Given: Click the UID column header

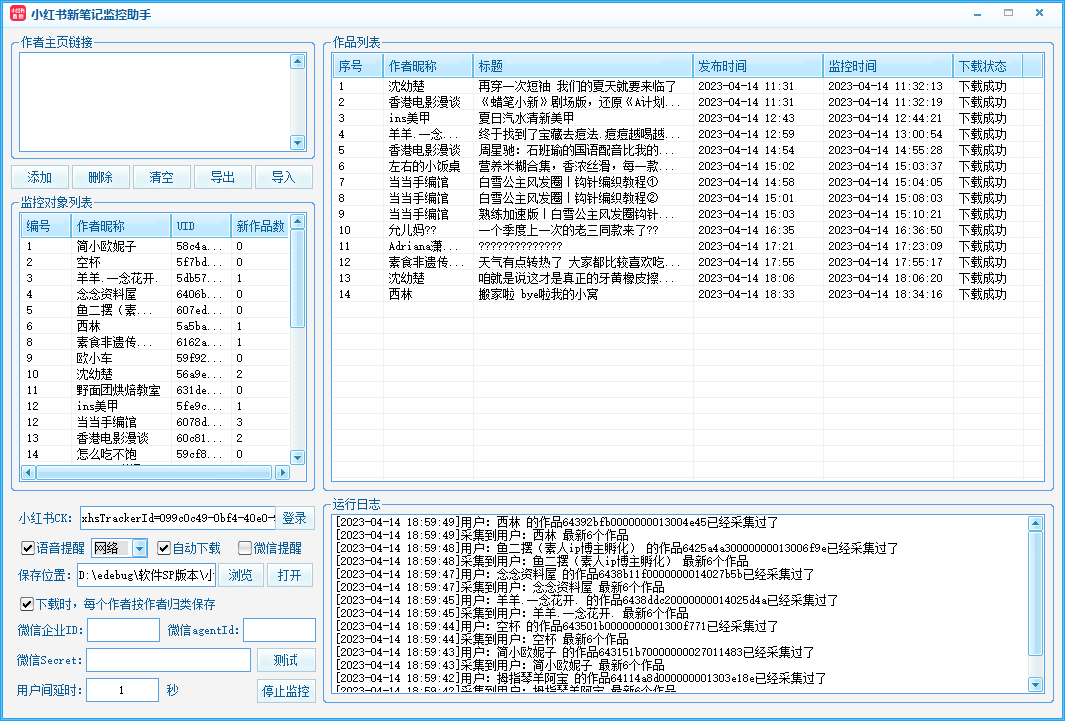Looking at the screenshot, I should coord(200,226).
